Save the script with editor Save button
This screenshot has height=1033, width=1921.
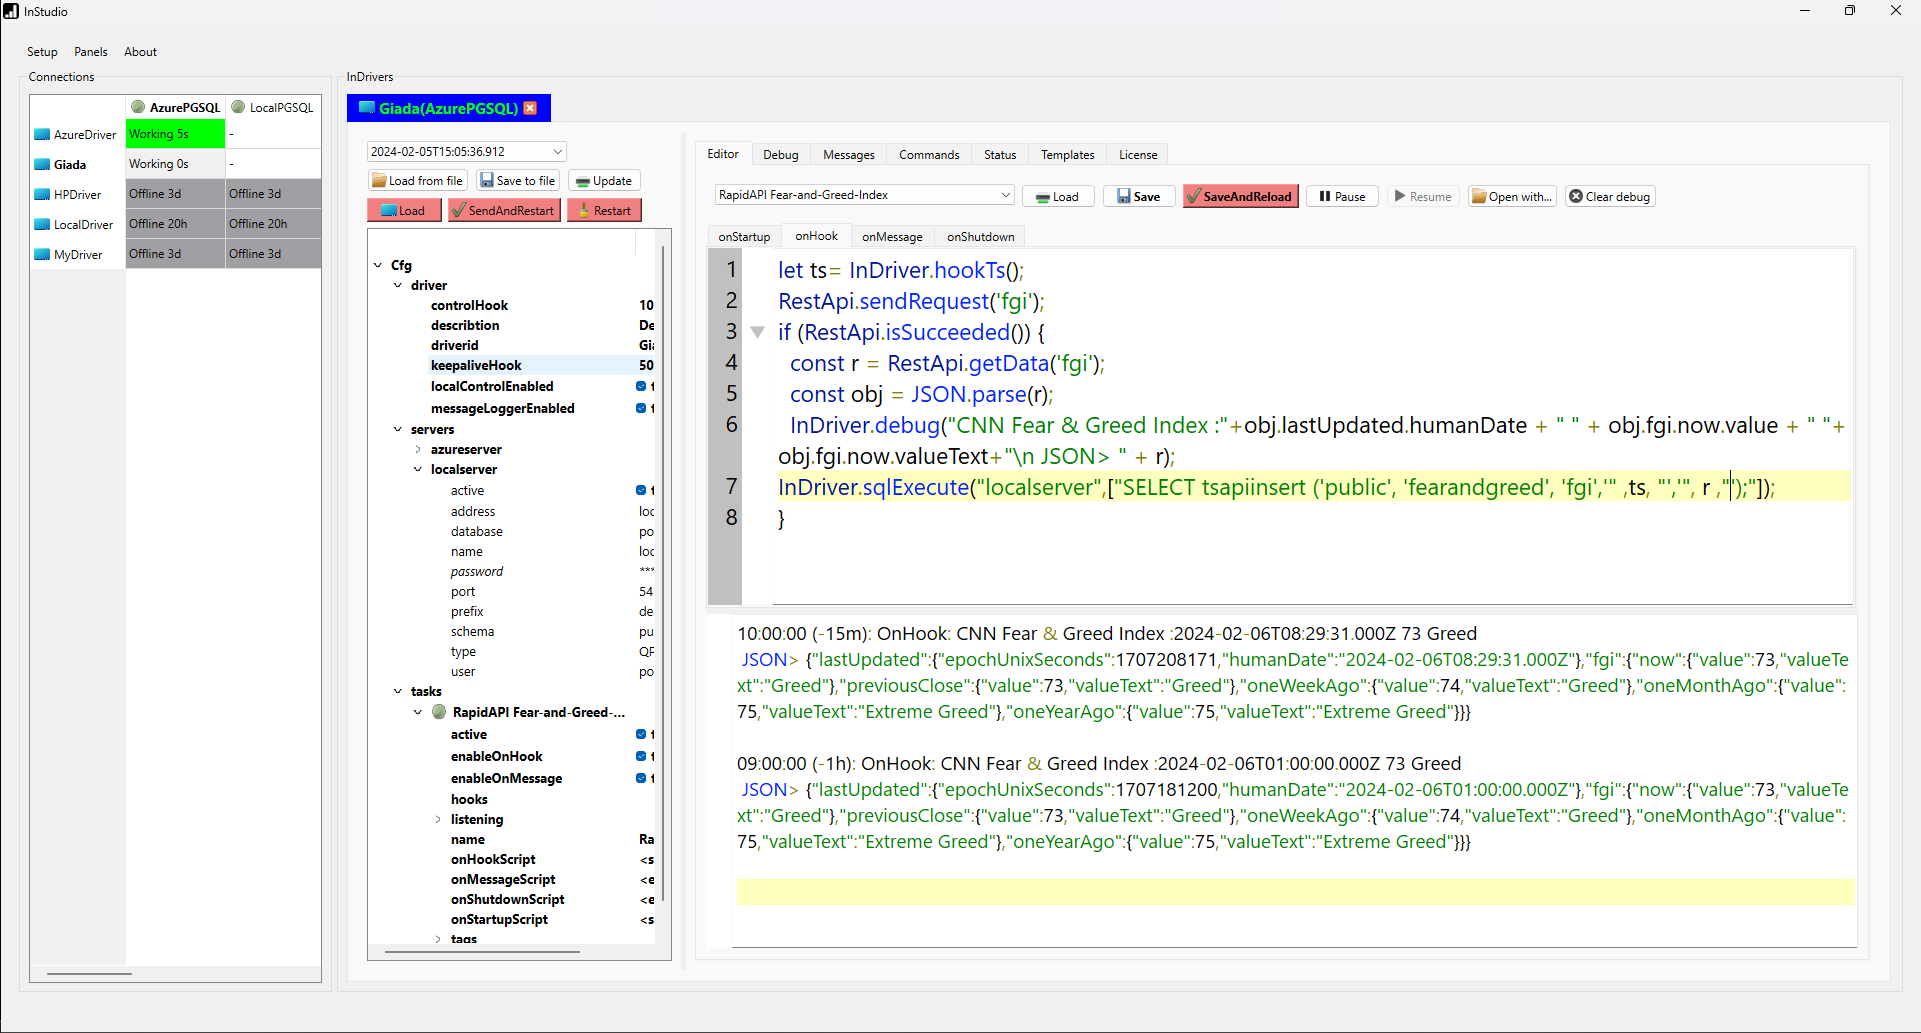tap(1138, 196)
